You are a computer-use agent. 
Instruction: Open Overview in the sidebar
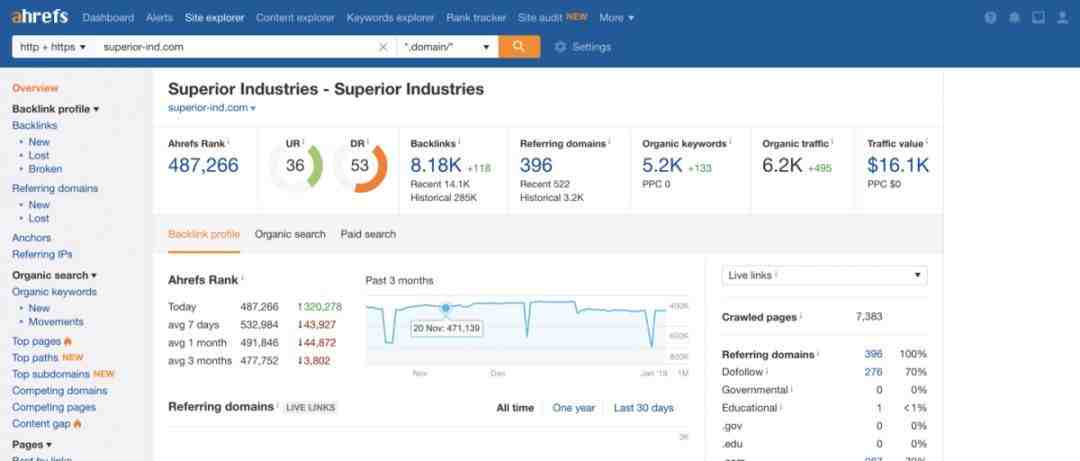tap(35, 88)
